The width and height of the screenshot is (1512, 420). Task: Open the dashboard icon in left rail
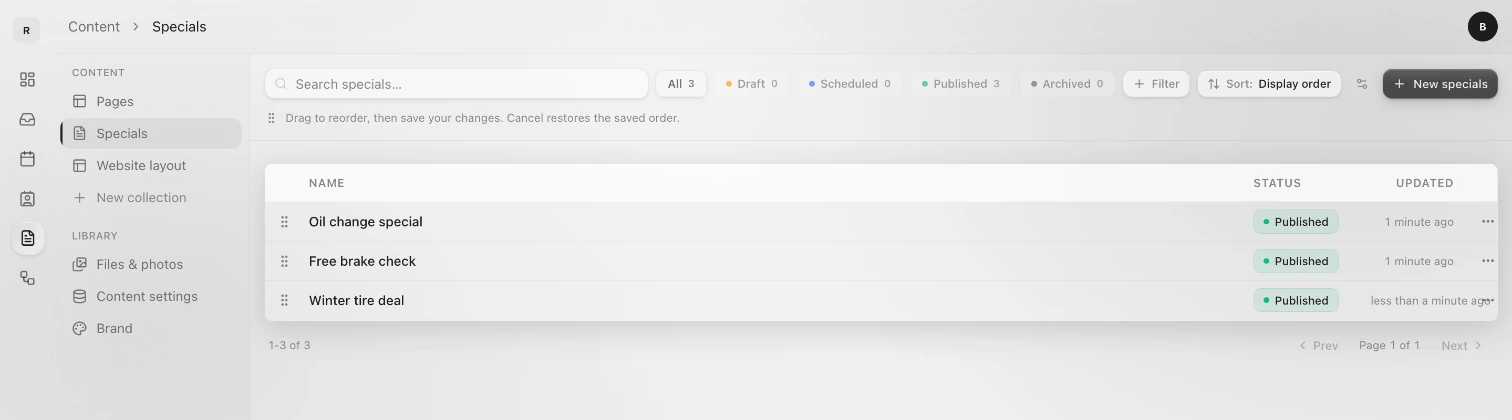click(27, 79)
